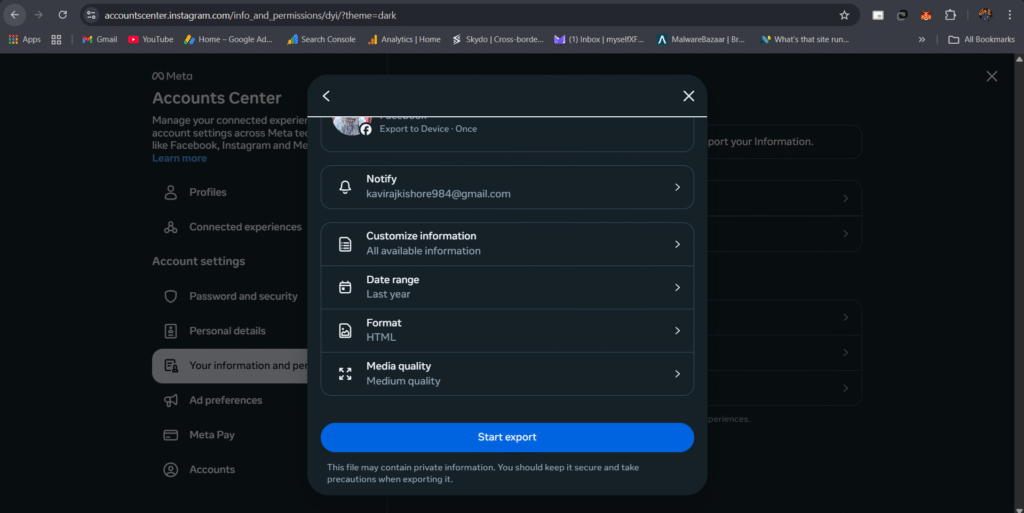Open the Media quality option chevron
The width and height of the screenshot is (1024, 513).
(677, 374)
